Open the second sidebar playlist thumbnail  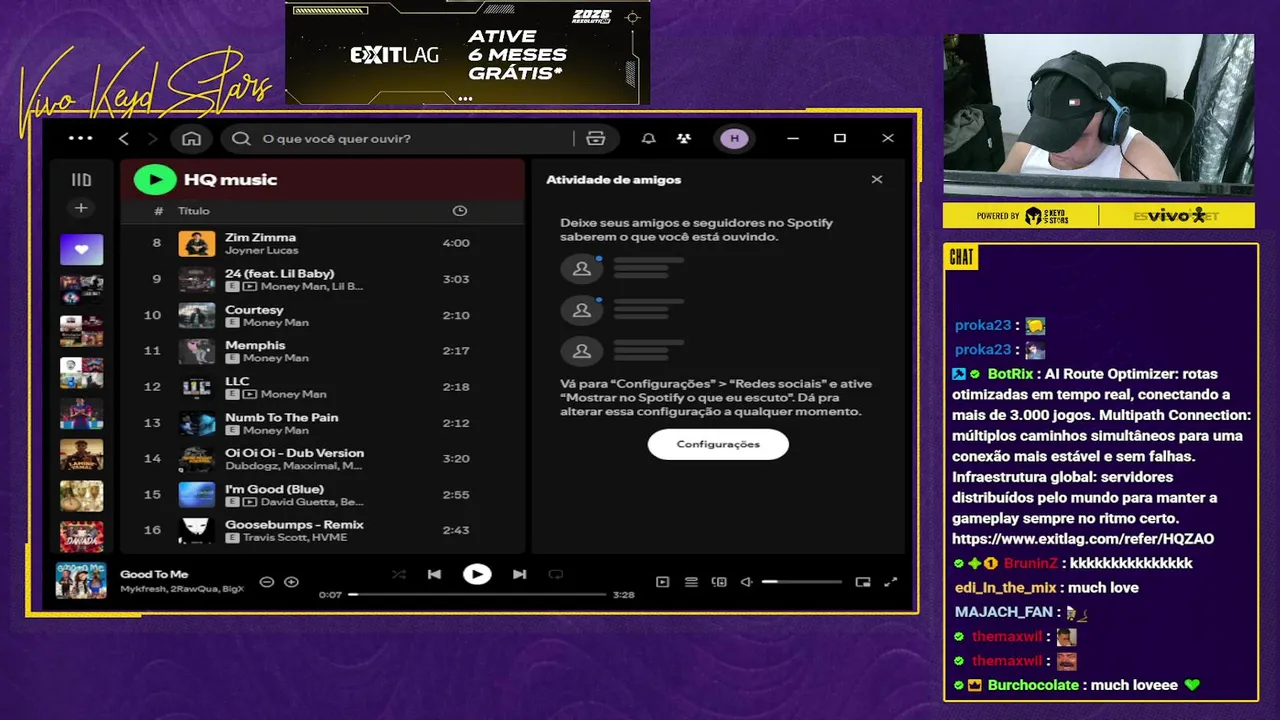[x=81, y=290]
